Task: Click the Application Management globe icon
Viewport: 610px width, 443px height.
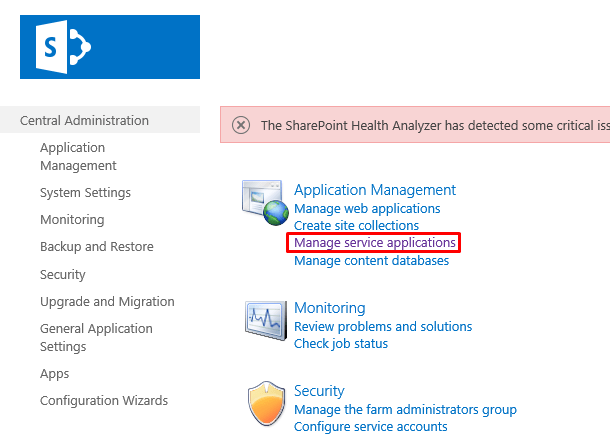Action: point(265,203)
